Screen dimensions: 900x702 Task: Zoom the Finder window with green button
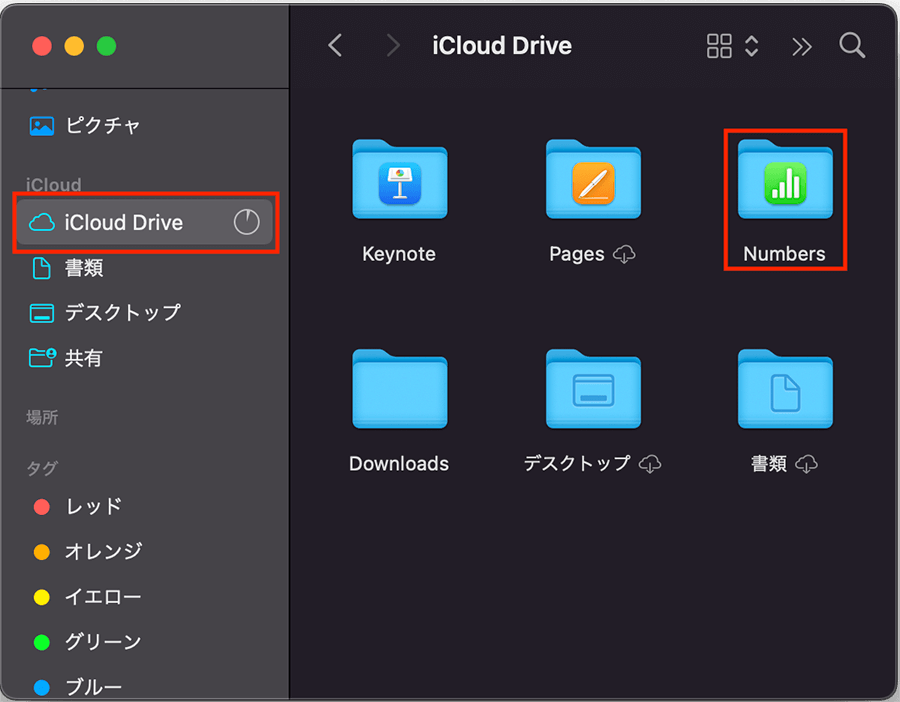[106, 46]
